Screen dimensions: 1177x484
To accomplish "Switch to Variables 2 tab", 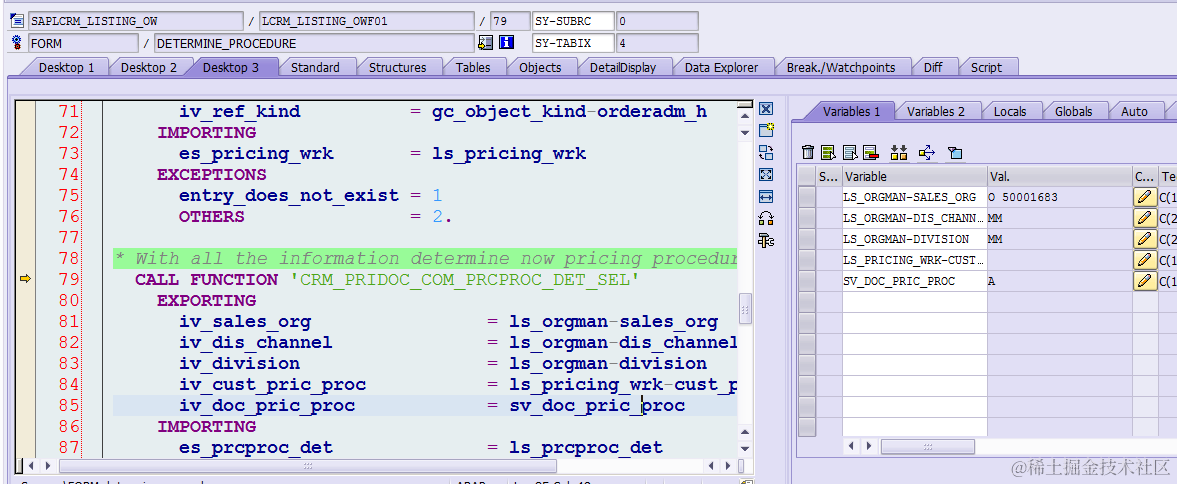I will 935,112.
